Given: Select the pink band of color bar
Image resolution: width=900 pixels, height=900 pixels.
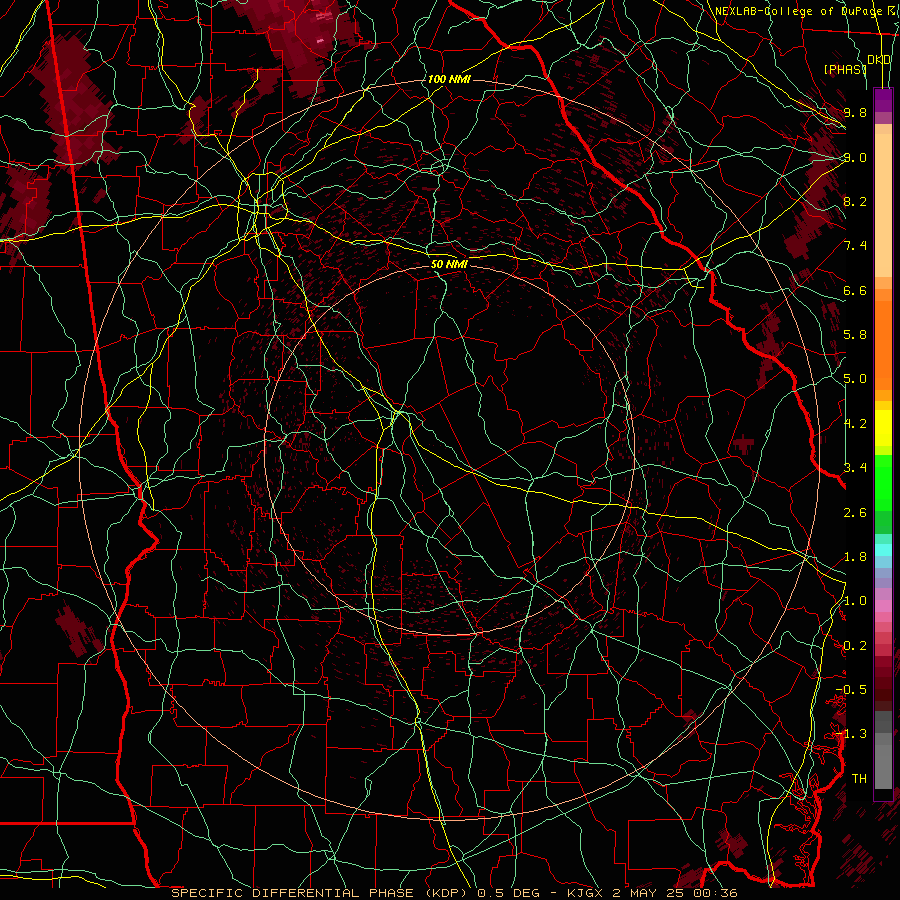Looking at the screenshot, I should coord(883,606).
